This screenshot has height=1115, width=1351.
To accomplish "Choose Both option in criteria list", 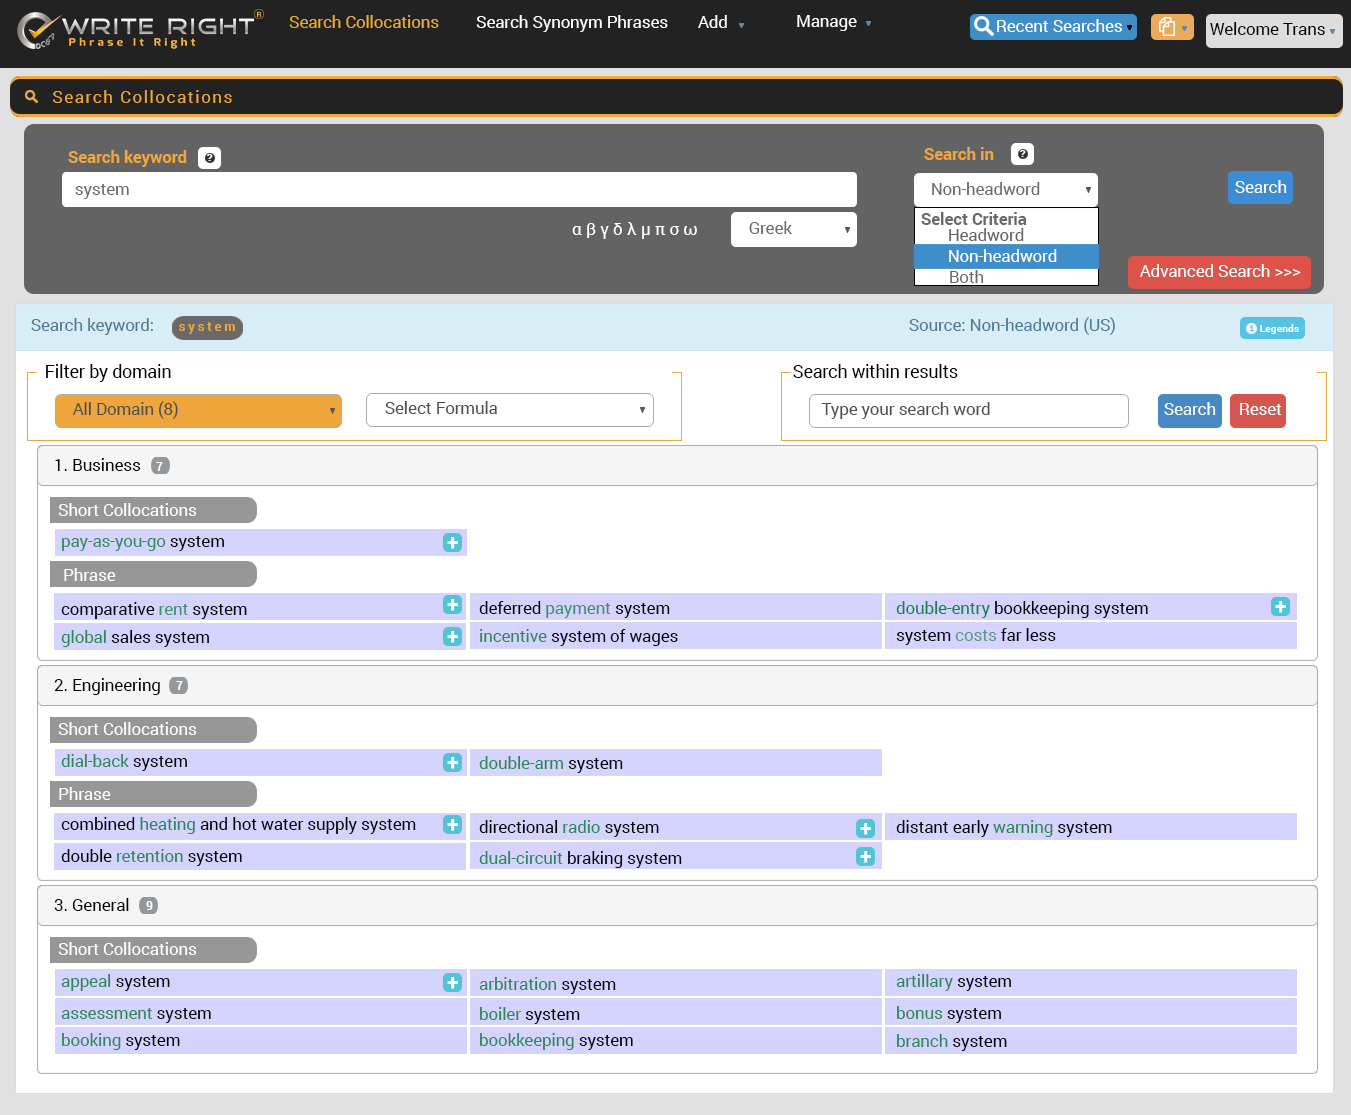I will (966, 277).
